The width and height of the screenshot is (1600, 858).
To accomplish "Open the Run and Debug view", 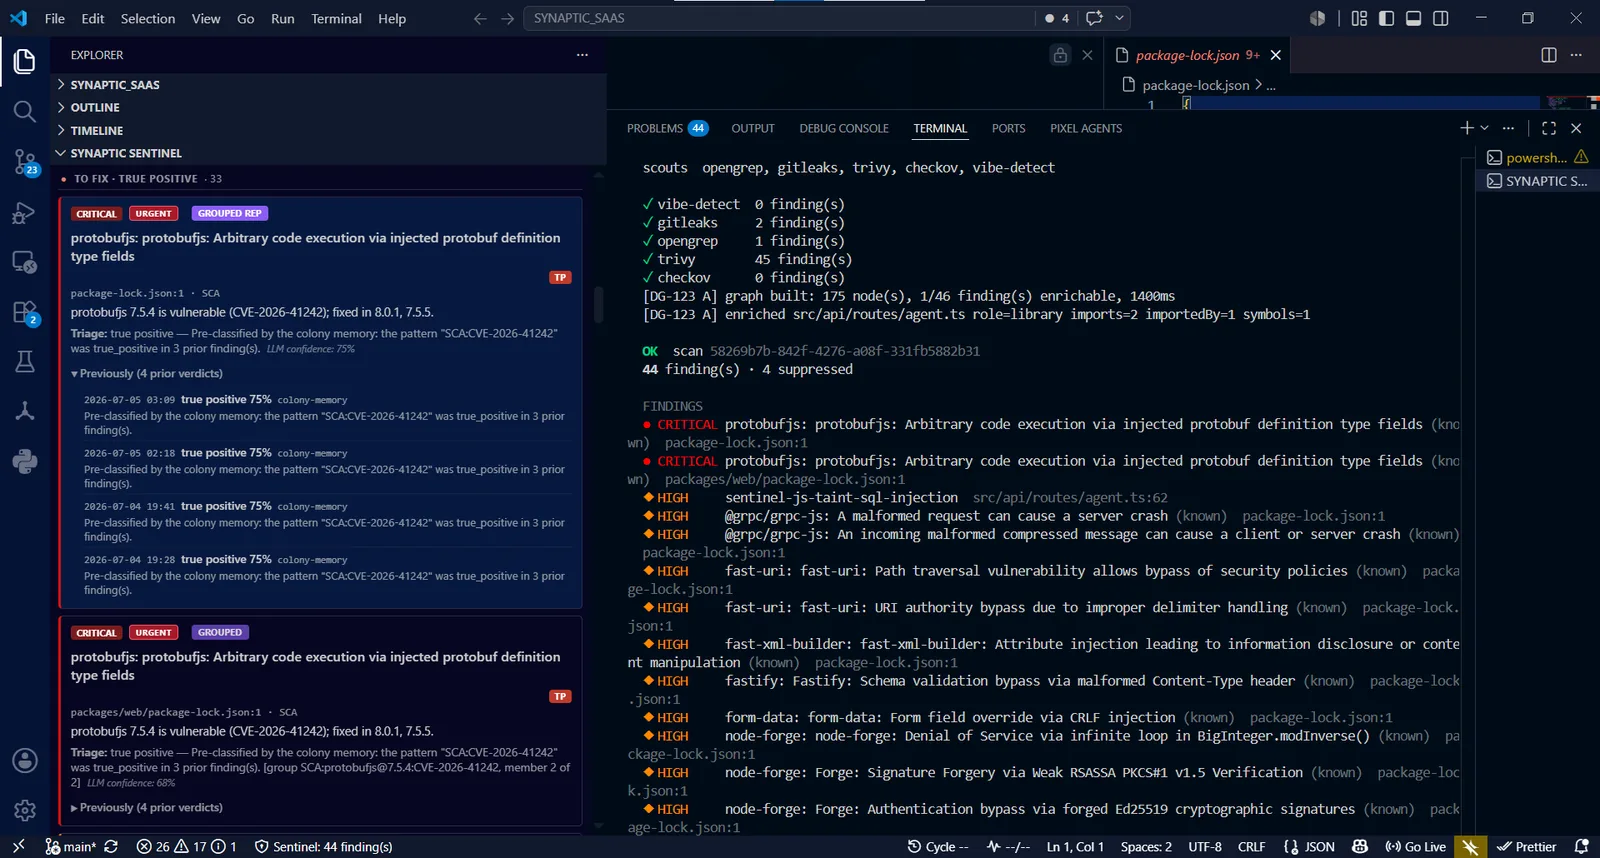I will tap(25, 212).
